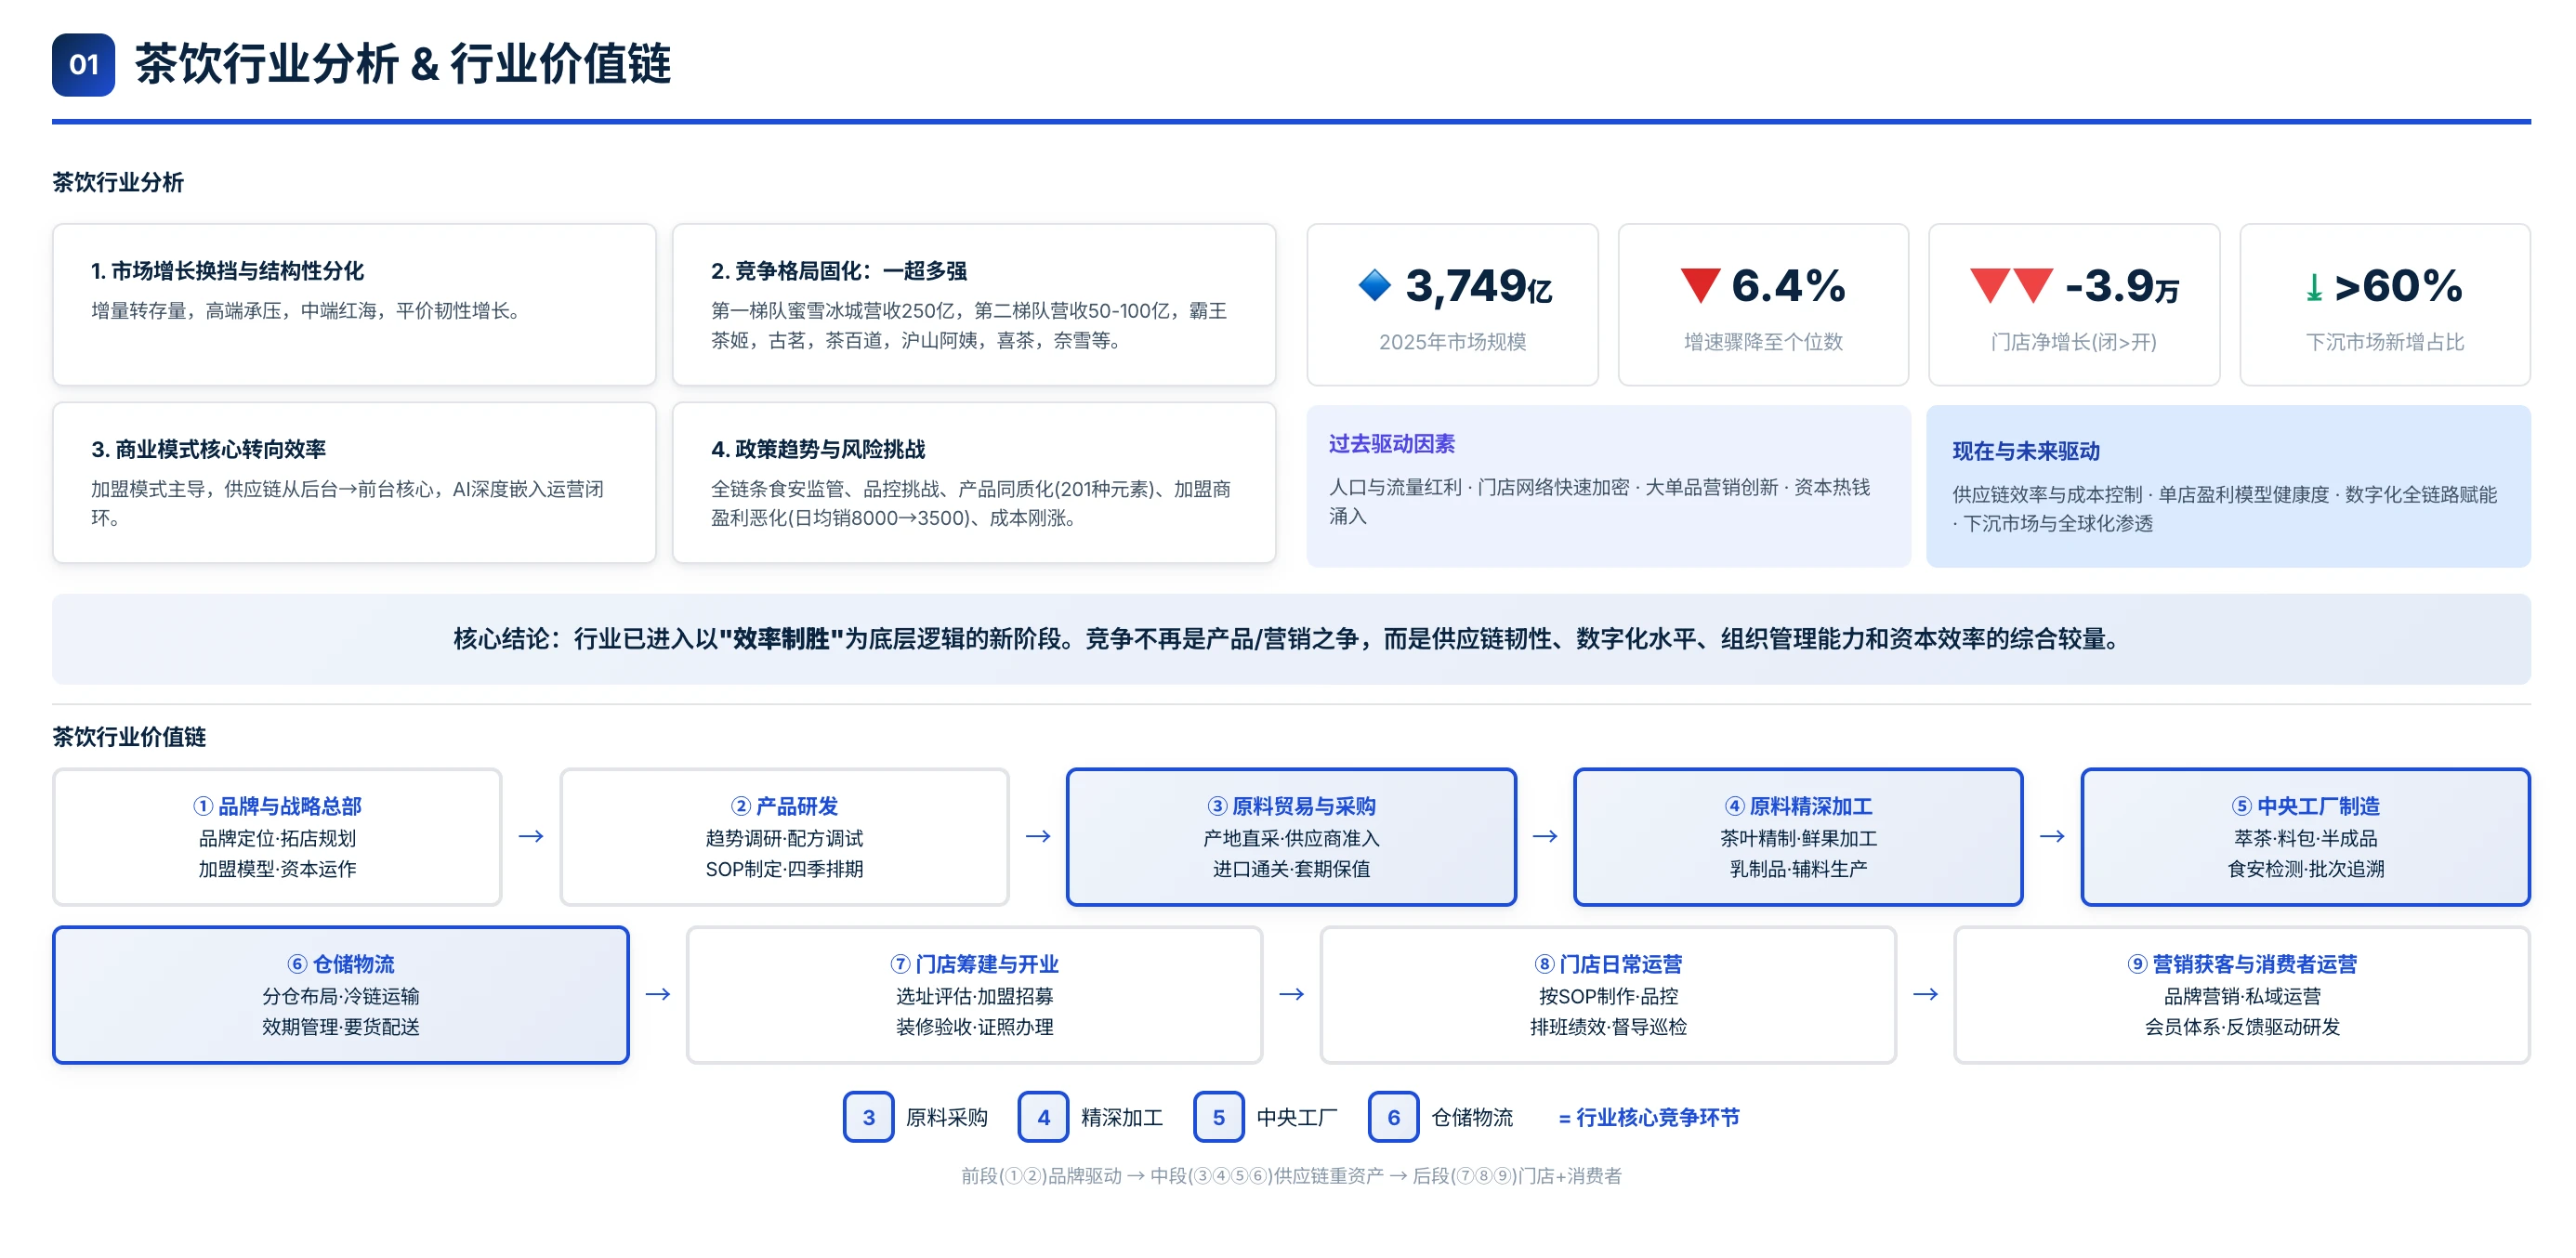Click the 前段(①②)品牌驱动 footnote line
Viewport: 2576px width, 1258px height.
click(x=1291, y=1176)
